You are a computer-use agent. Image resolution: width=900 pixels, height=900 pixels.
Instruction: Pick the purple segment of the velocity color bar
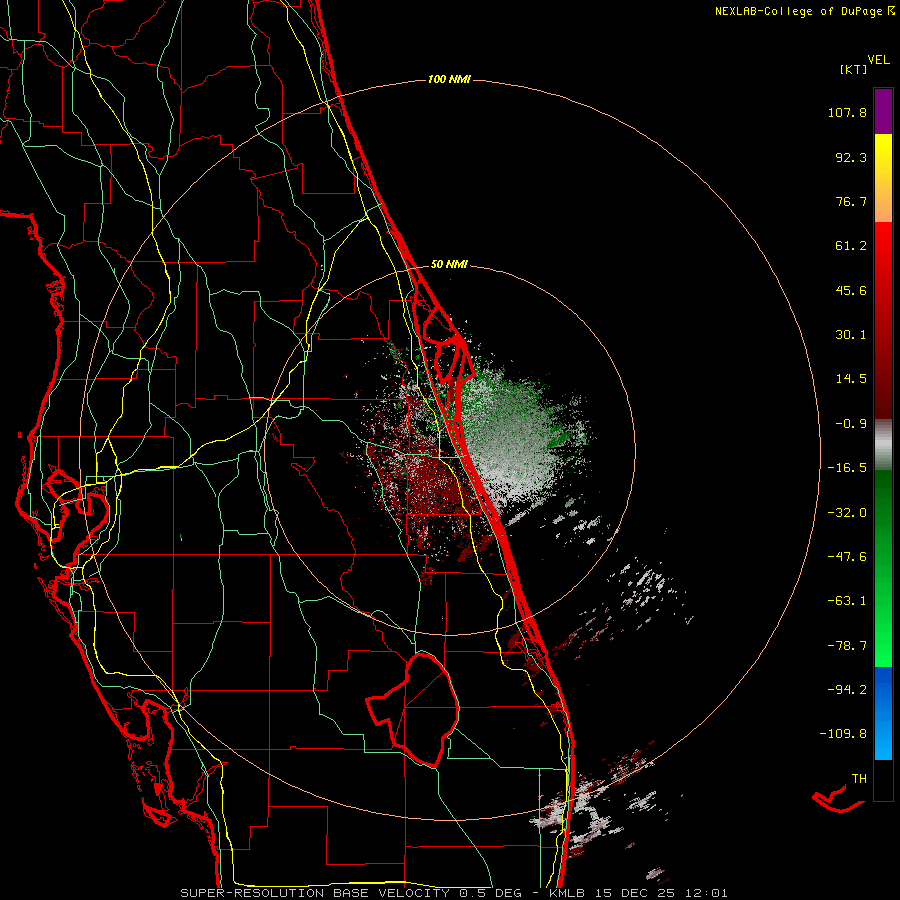click(x=883, y=111)
